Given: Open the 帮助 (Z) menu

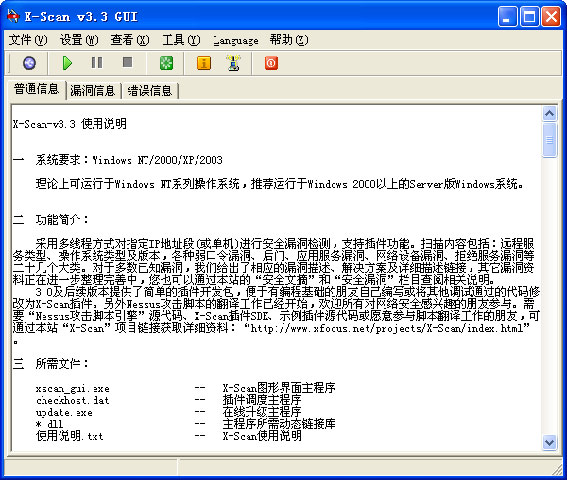Looking at the screenshot, I should (289, 40).
